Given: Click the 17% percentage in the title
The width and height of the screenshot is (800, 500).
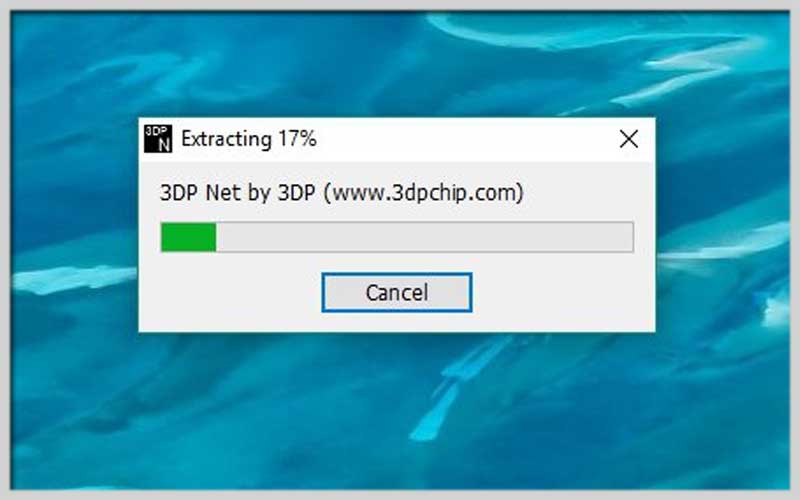Looking at the screenshot, I should (297, 139).
